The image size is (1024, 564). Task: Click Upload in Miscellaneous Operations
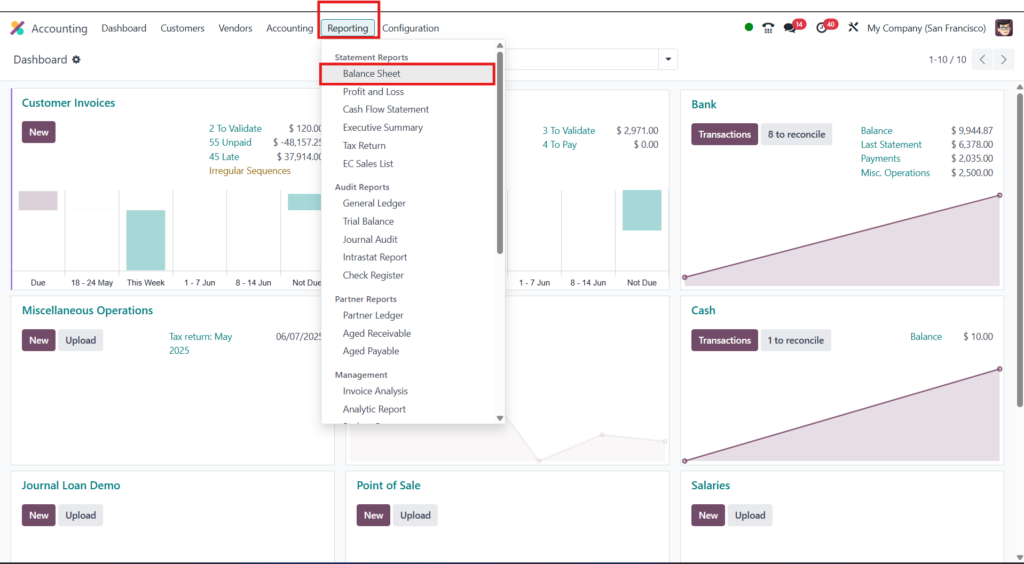tap(80, 340)
